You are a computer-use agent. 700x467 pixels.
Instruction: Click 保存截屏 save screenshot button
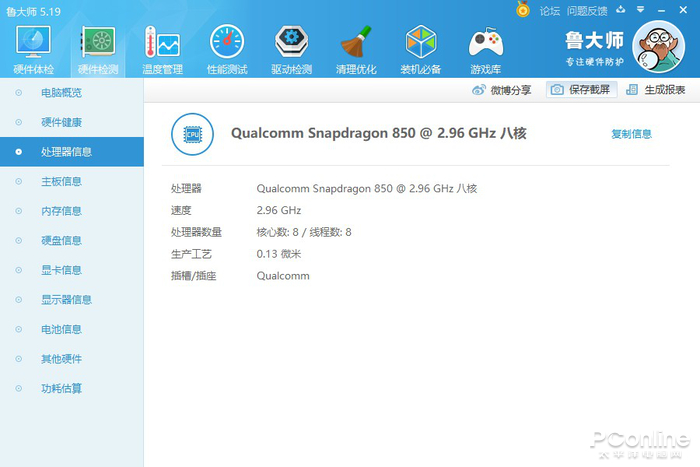pyautogui.click(x=582, y=90)
